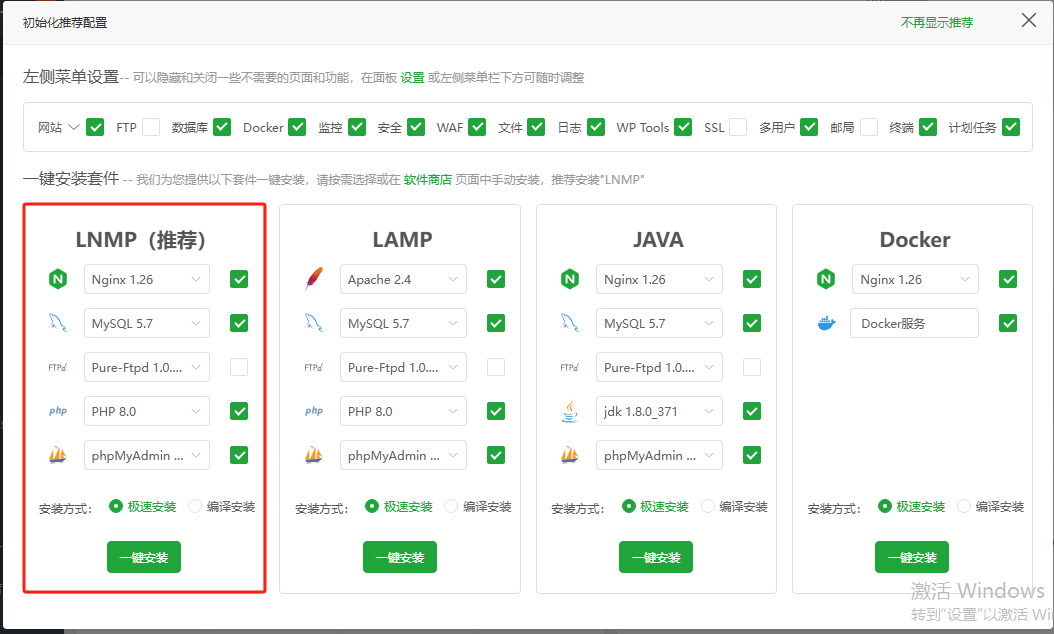Check the Pure-Ftpd checkbox in LNMP panel
The height and width of the screenshot is (634, 1054).
(239, 367)
